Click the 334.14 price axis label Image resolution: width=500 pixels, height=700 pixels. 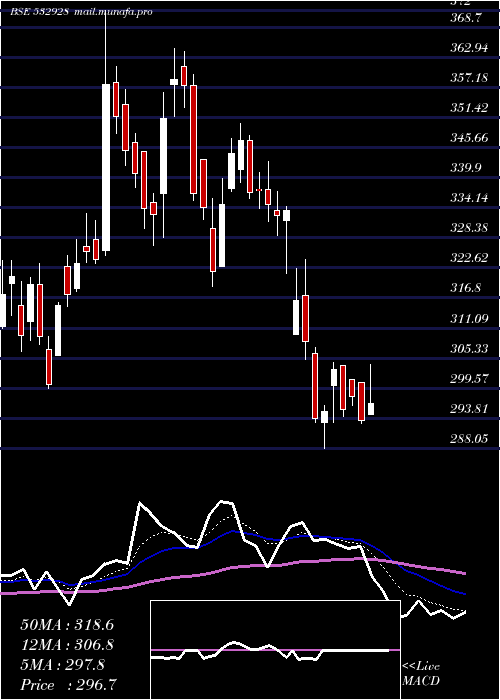[470, 198]
